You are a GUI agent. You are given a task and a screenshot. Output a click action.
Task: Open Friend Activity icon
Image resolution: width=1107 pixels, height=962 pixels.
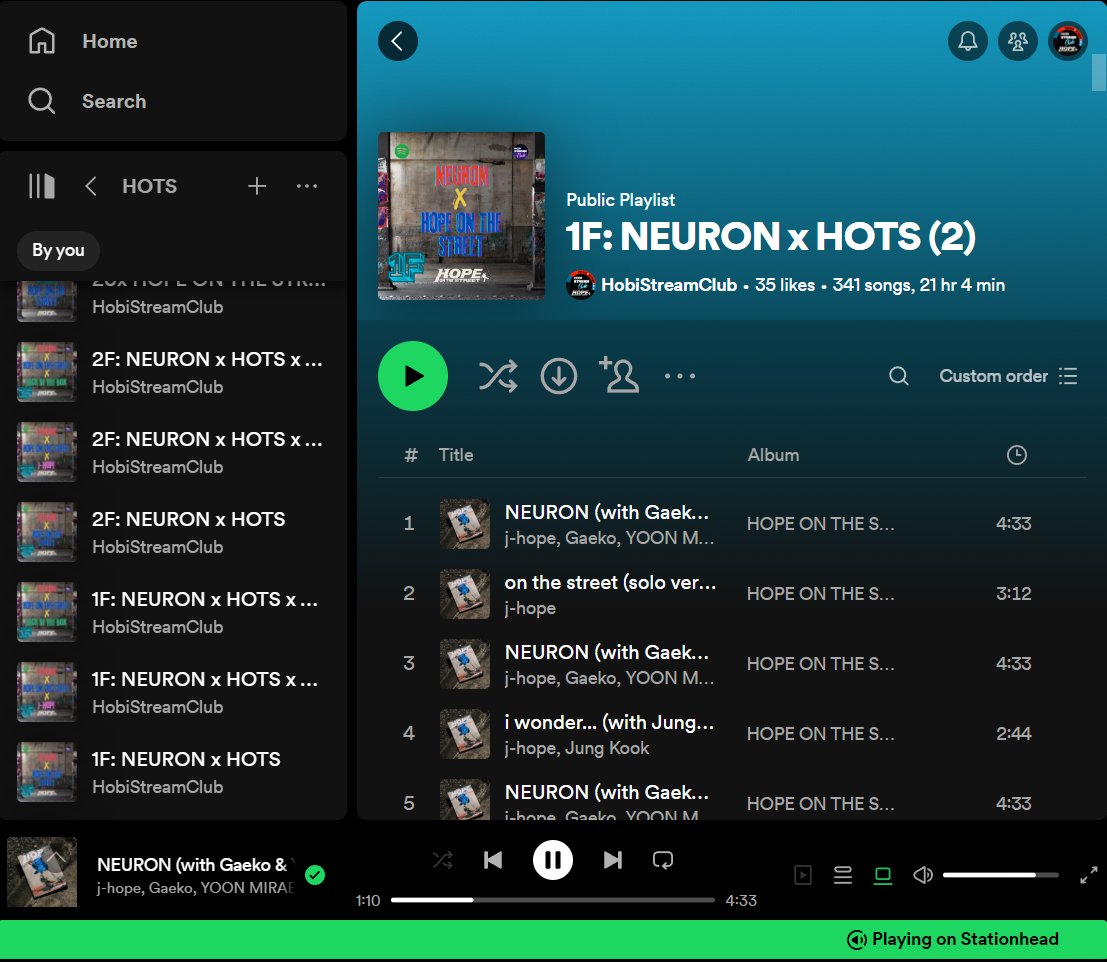1017,41
